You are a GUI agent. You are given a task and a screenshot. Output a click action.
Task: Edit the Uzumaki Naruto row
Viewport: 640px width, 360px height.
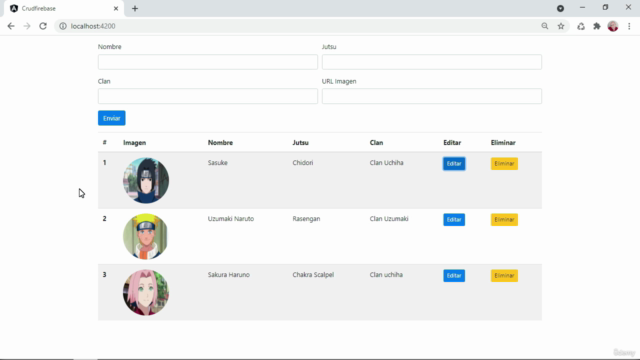(454, 220)
